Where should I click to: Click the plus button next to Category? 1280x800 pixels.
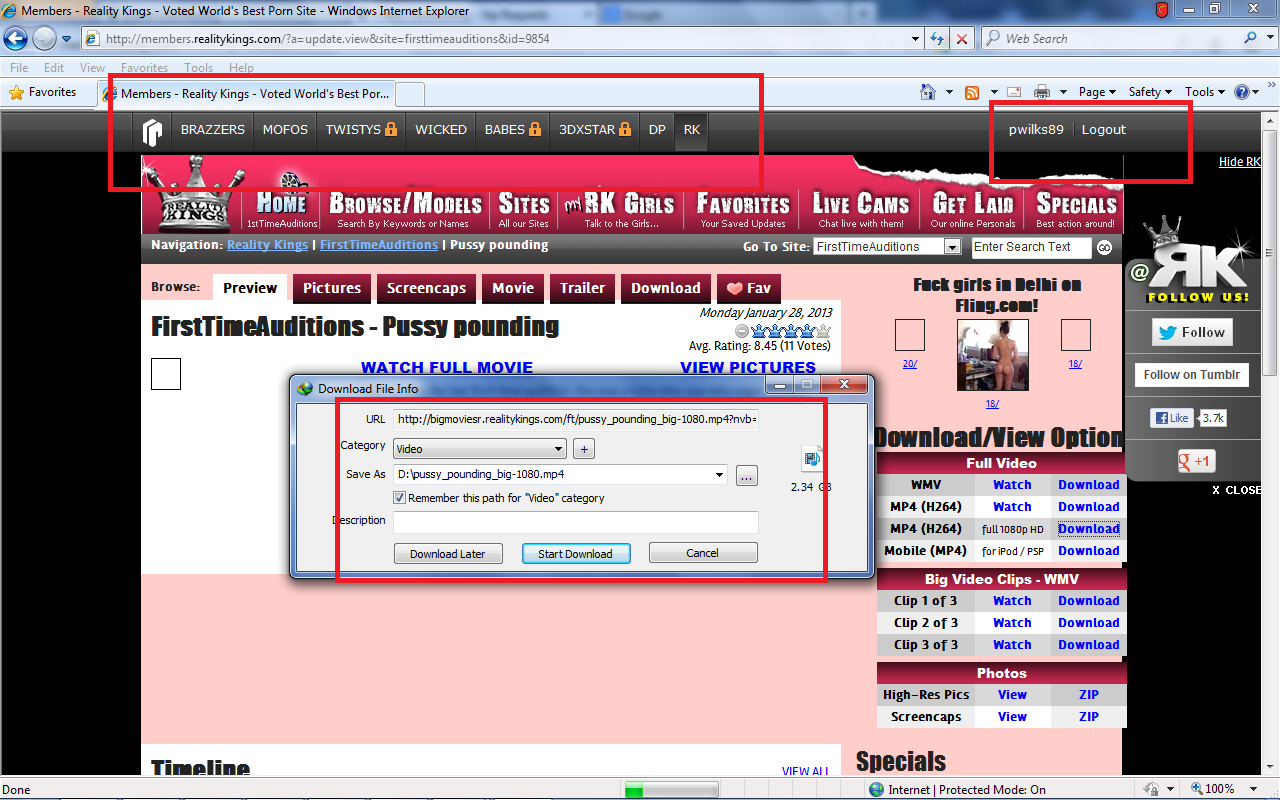point(584,449)
